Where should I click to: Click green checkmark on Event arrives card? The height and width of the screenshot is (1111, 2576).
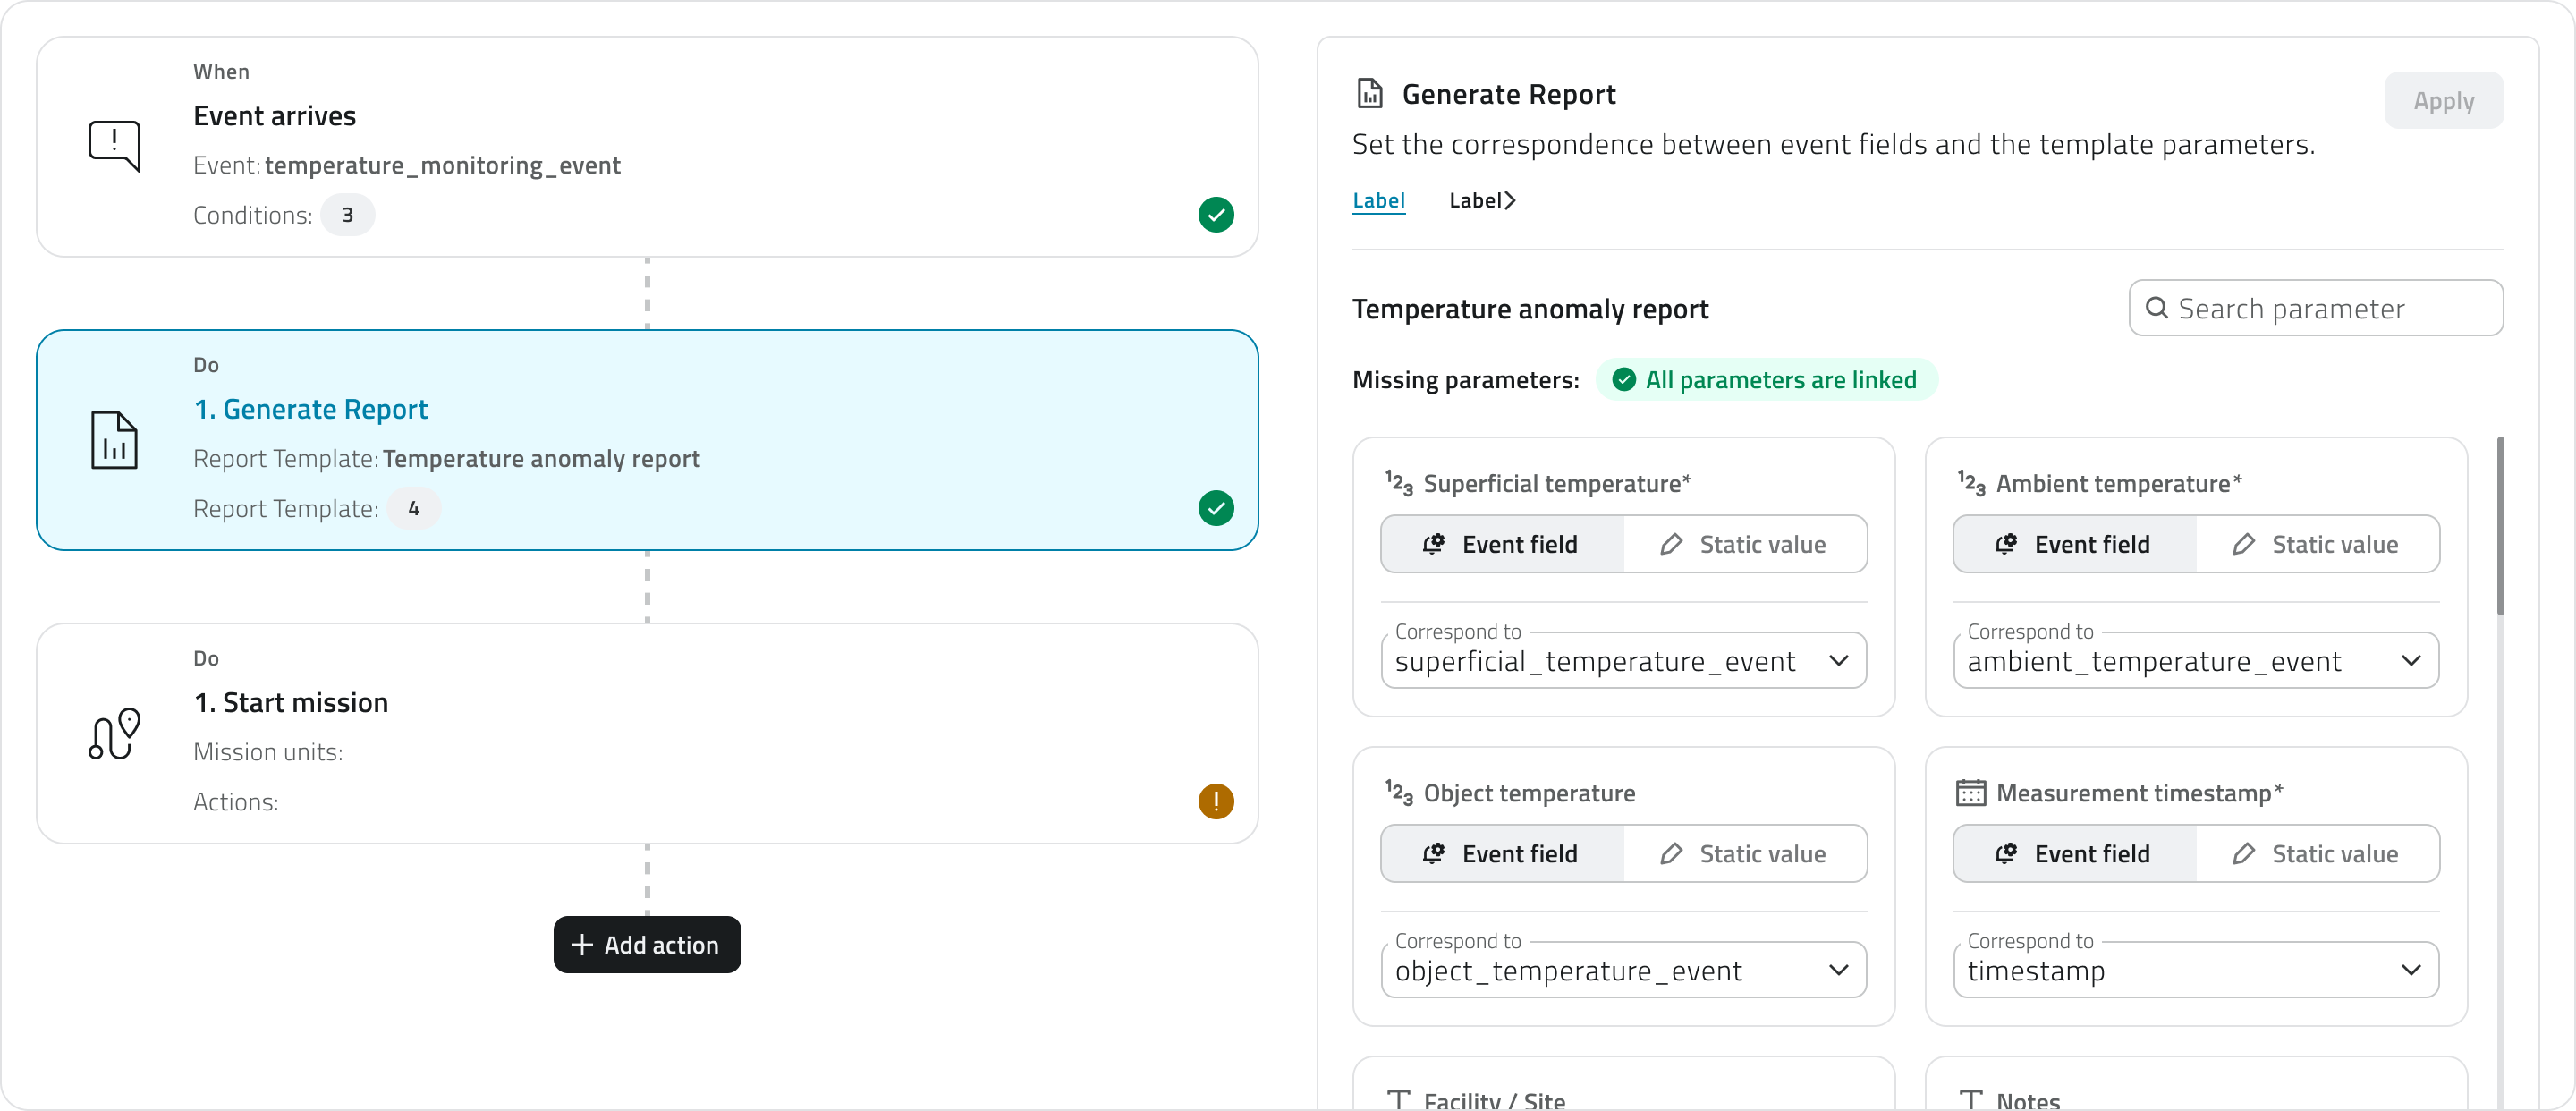point(1216,215)
